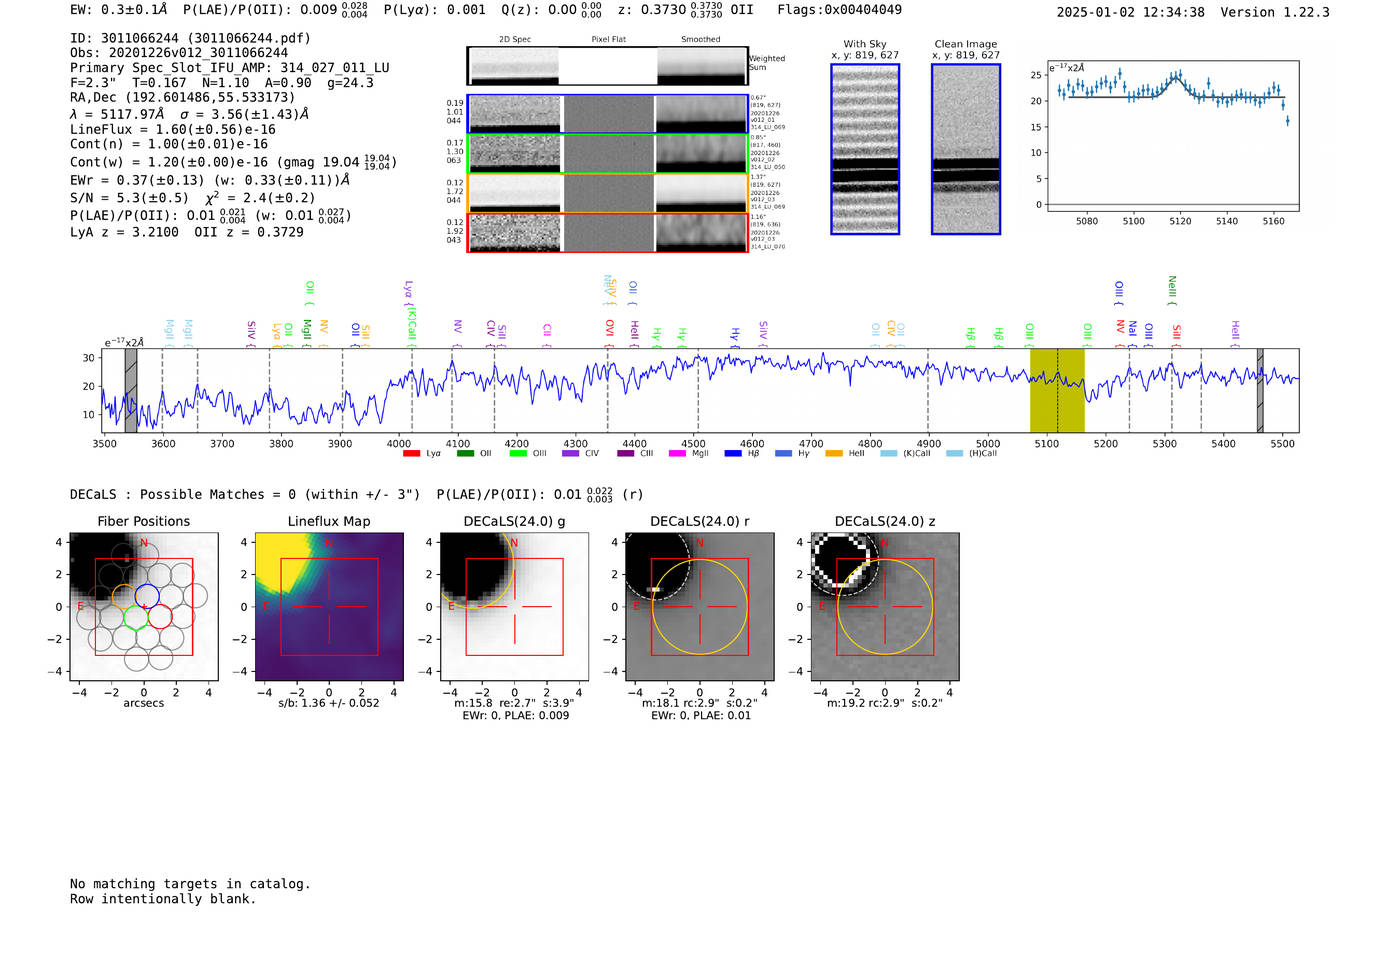This screenshot has width=1400, height=953.
Task: Click the Hβ blue legend swatch
Action: coord(733,454)
